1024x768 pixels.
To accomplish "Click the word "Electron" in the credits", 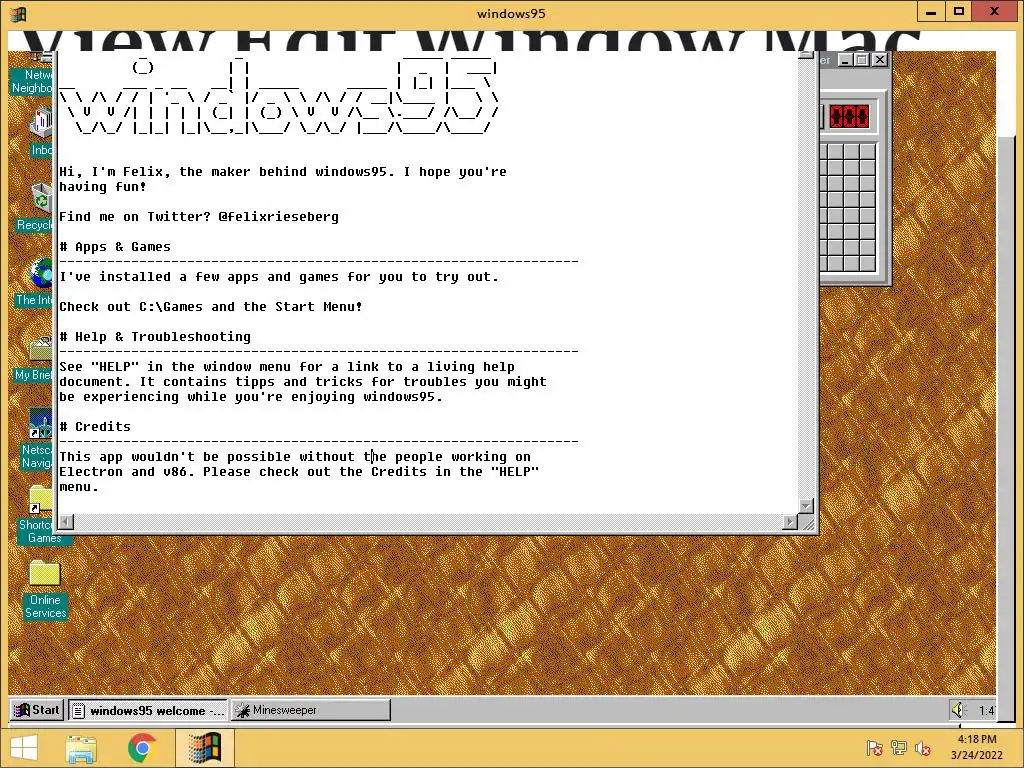I will tap(91, 472).
